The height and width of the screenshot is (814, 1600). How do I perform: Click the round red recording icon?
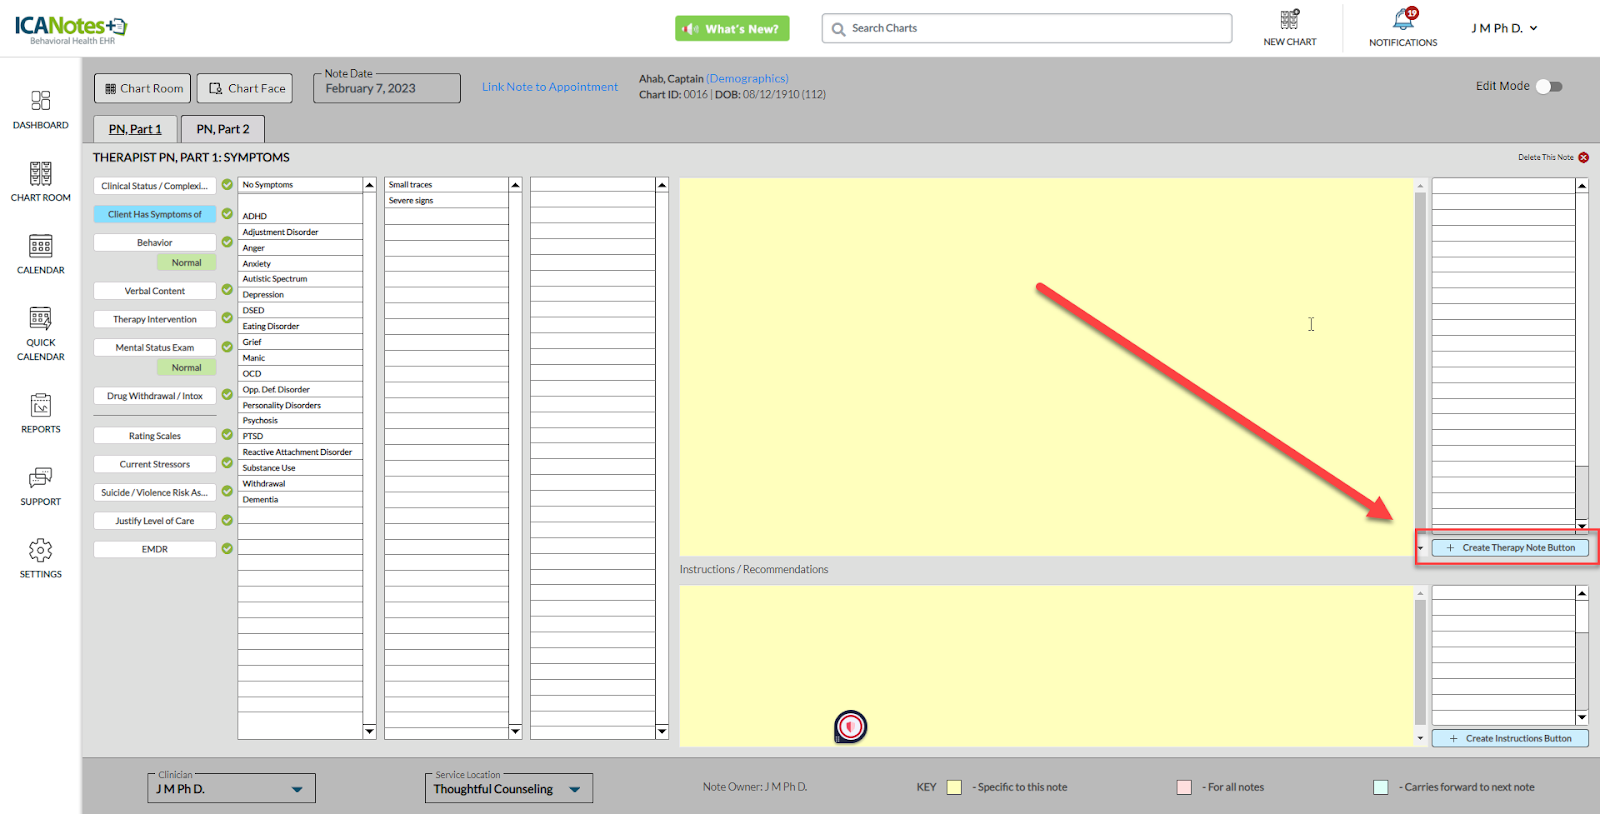(x=851, y=726)
